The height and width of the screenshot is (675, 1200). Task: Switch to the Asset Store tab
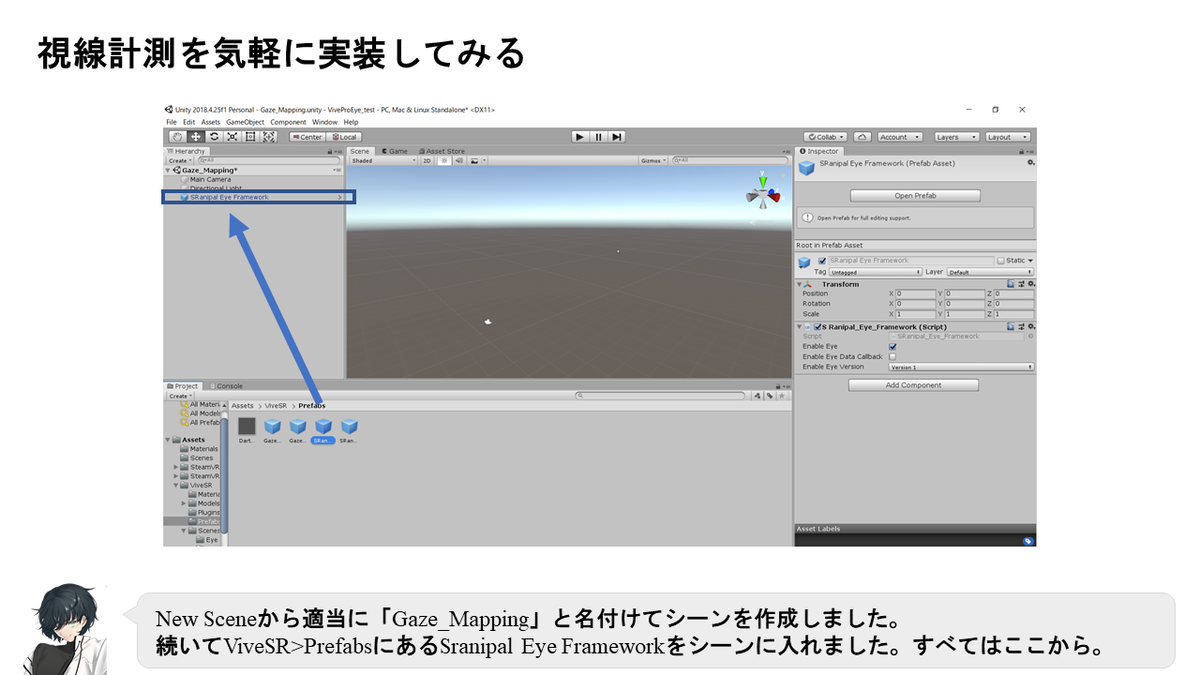(441, 151)
